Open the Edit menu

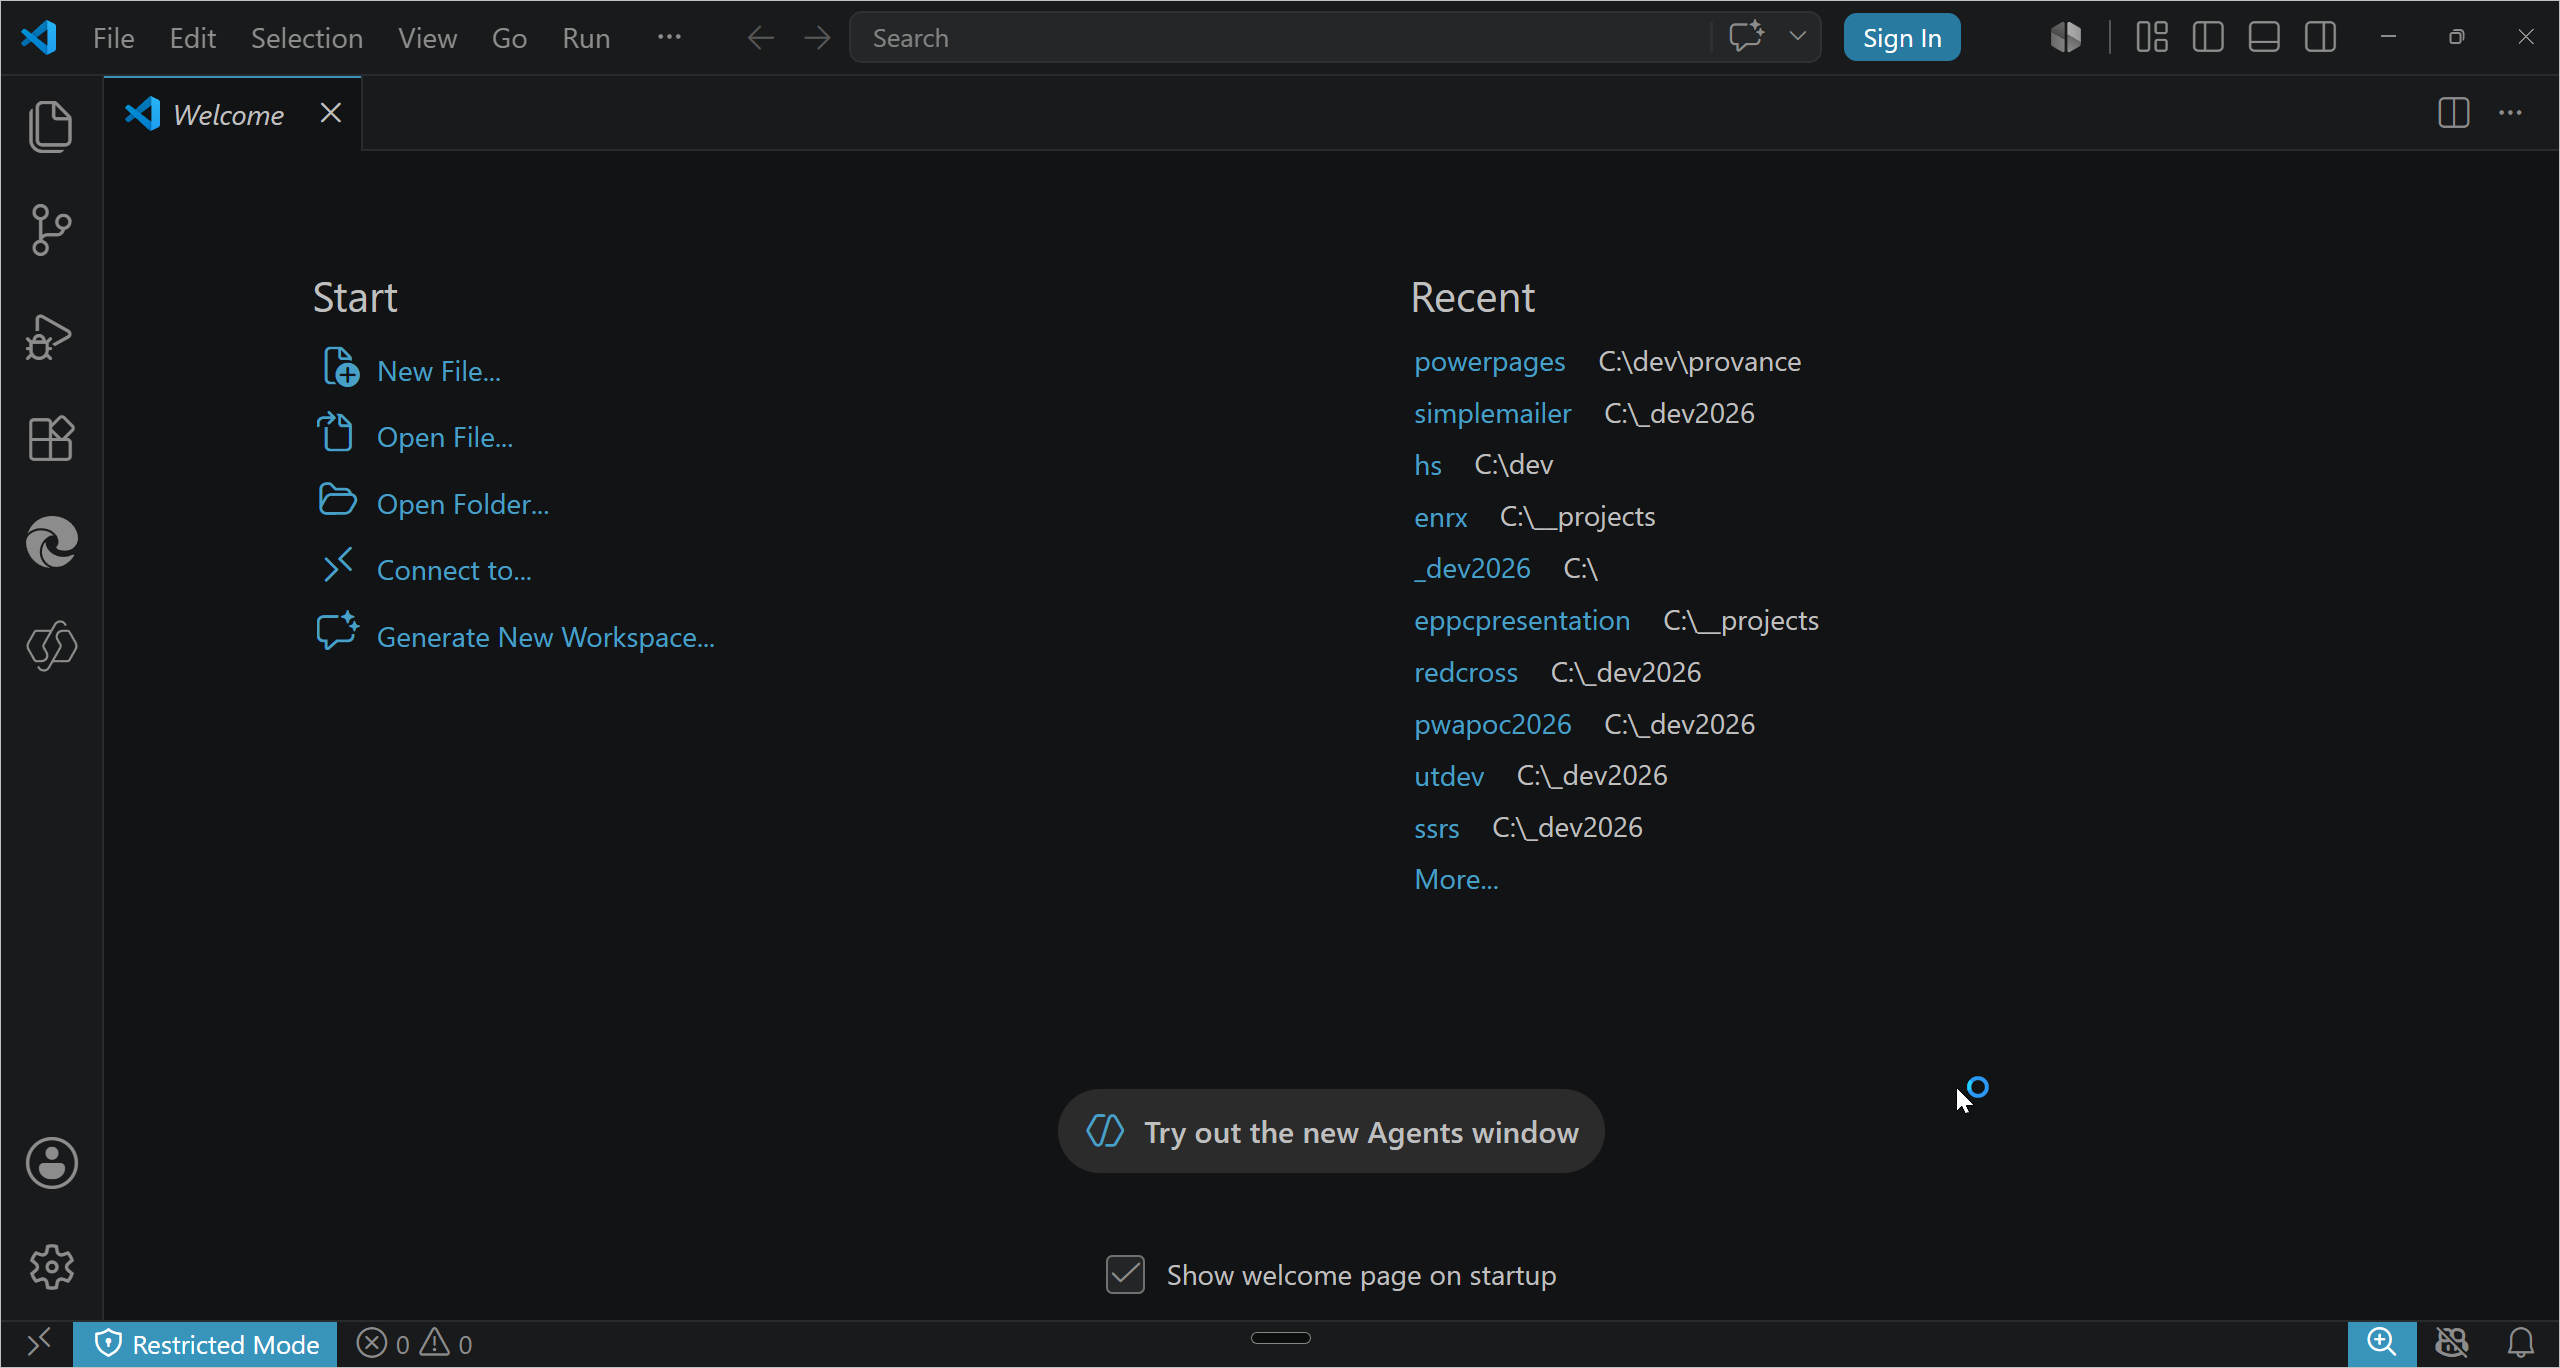point(193,38)
